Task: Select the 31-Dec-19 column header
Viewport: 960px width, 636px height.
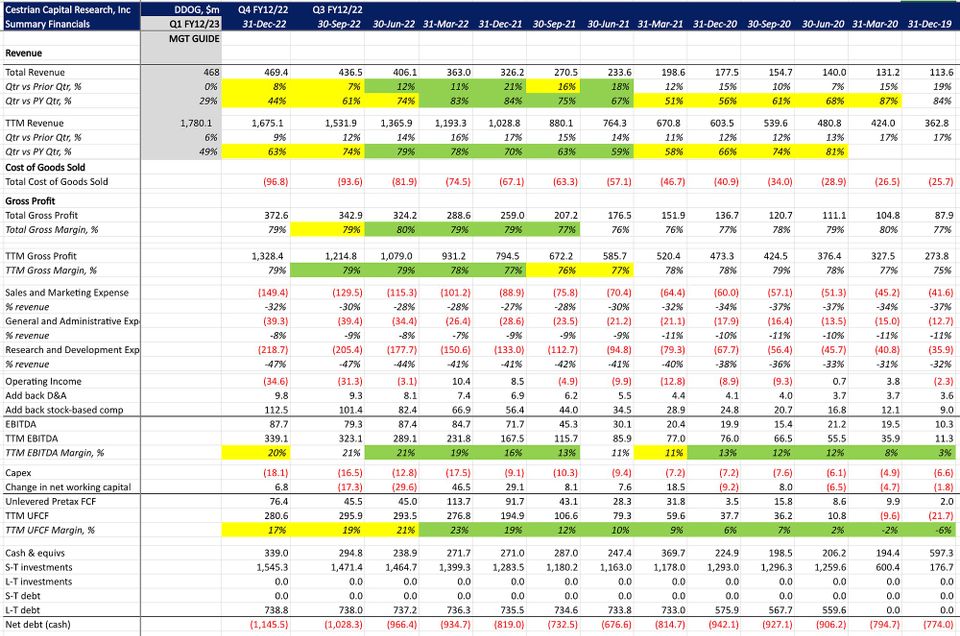Action: (x=931, y=24)
